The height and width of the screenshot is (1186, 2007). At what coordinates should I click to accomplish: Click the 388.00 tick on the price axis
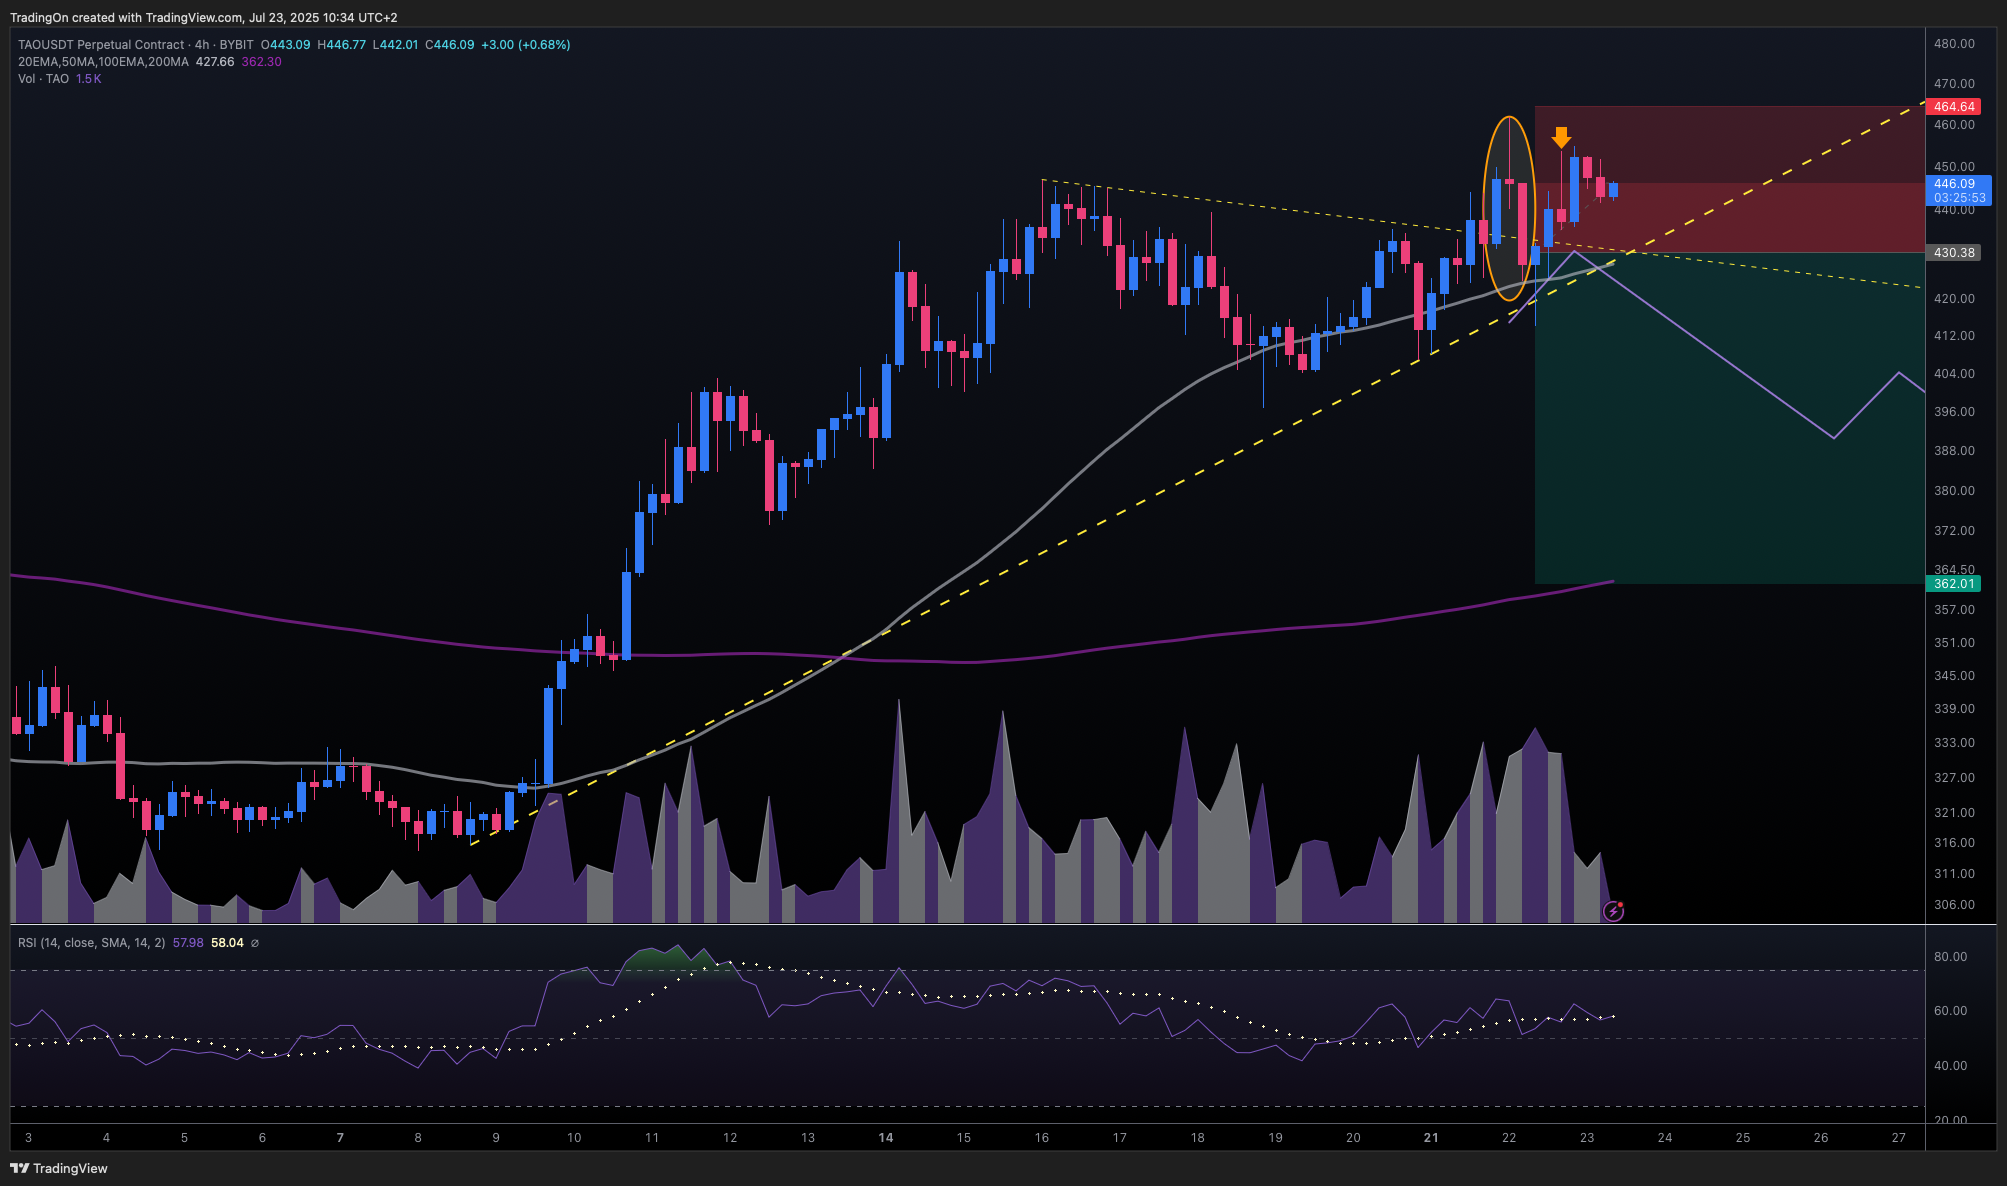pos(1954,451)
